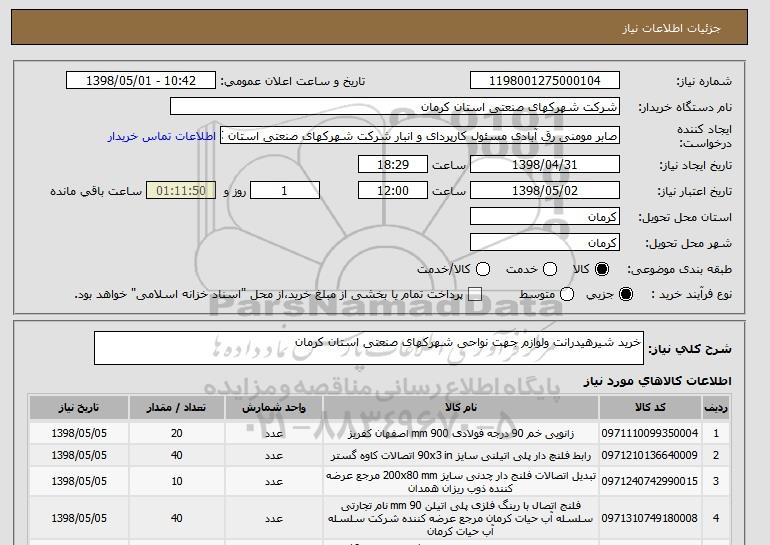Viewport: 770px width, 545px height.
Task: Click item name تبدیل اتصالات فلنج دار چدنی
Action: click(x=461, y=482)
